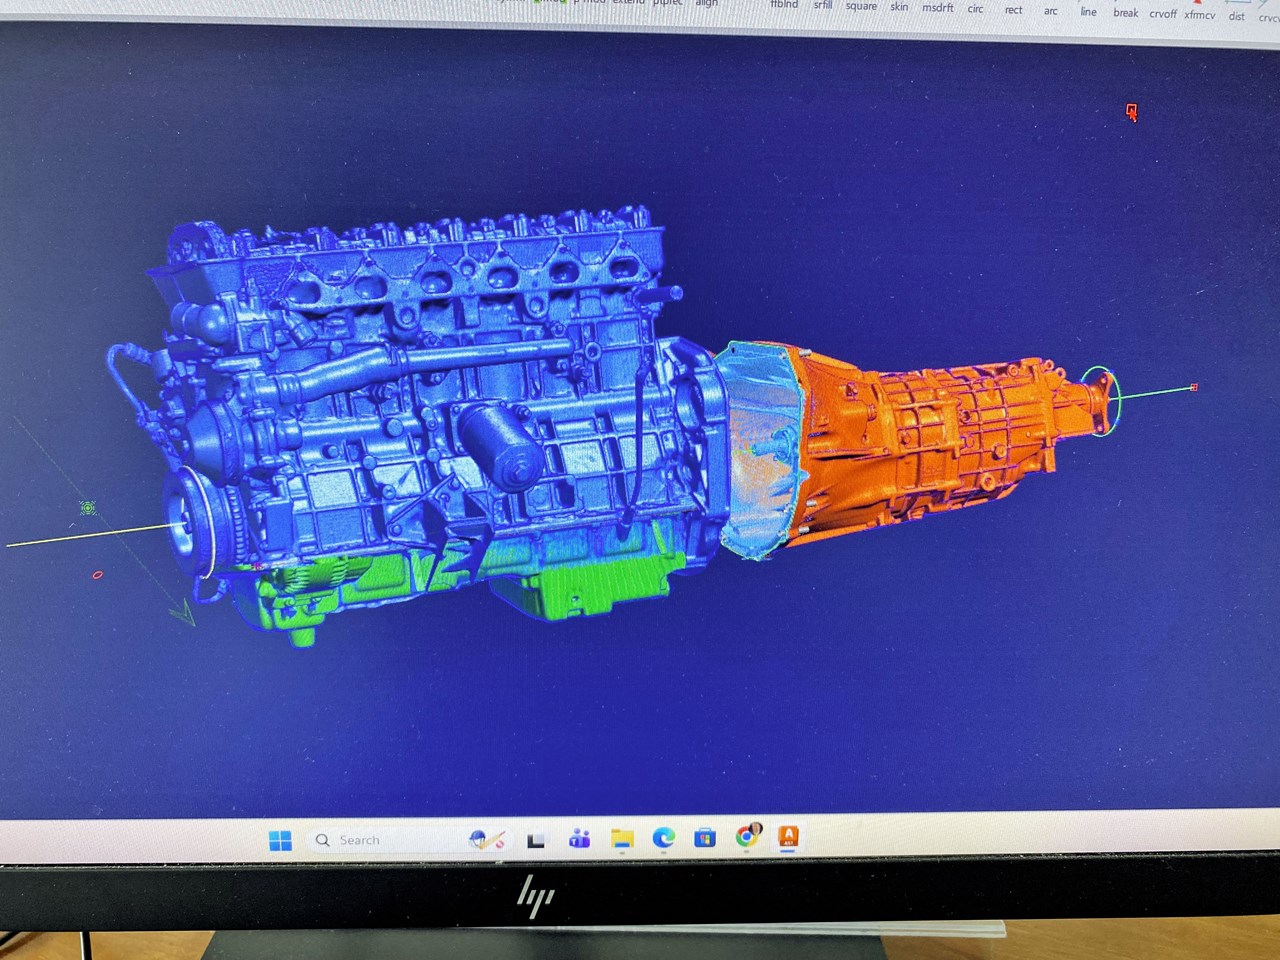1280x960 pixels.
Task: Select the msdrft multi-surface draft tool
Action: [x=937, y=8]
